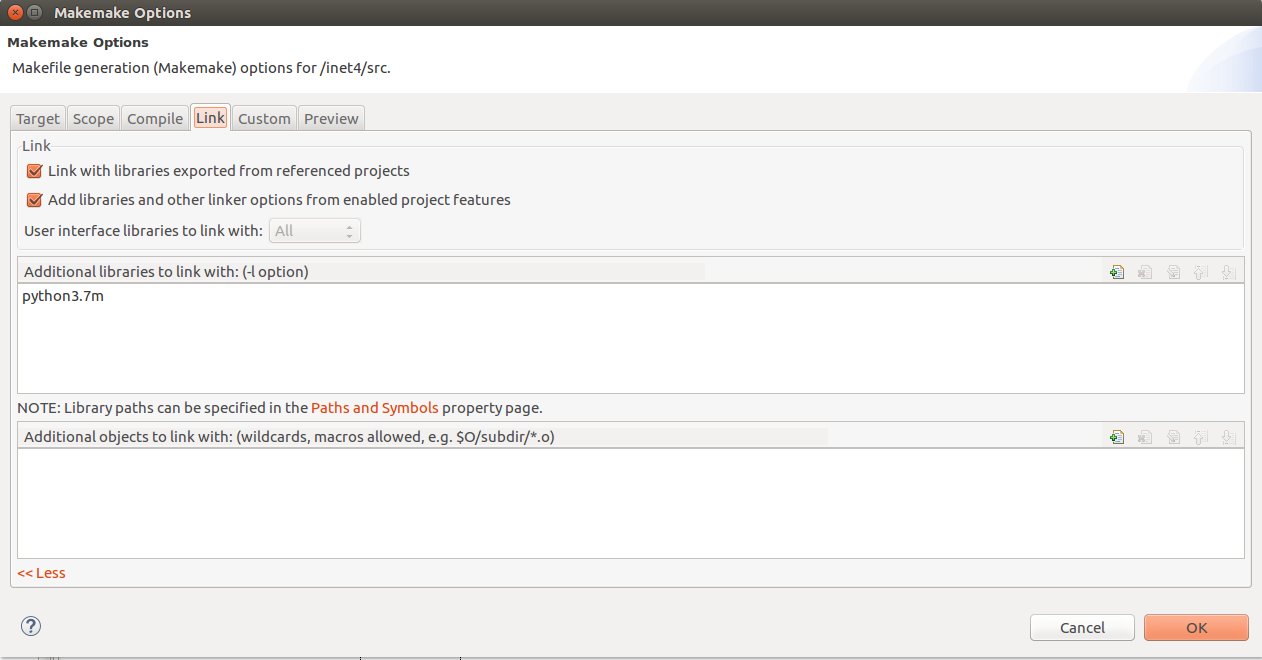Open the Paths and Symbols property page link
The height and width of the screenshot is (660, 1262).
(x=374, y=407)
